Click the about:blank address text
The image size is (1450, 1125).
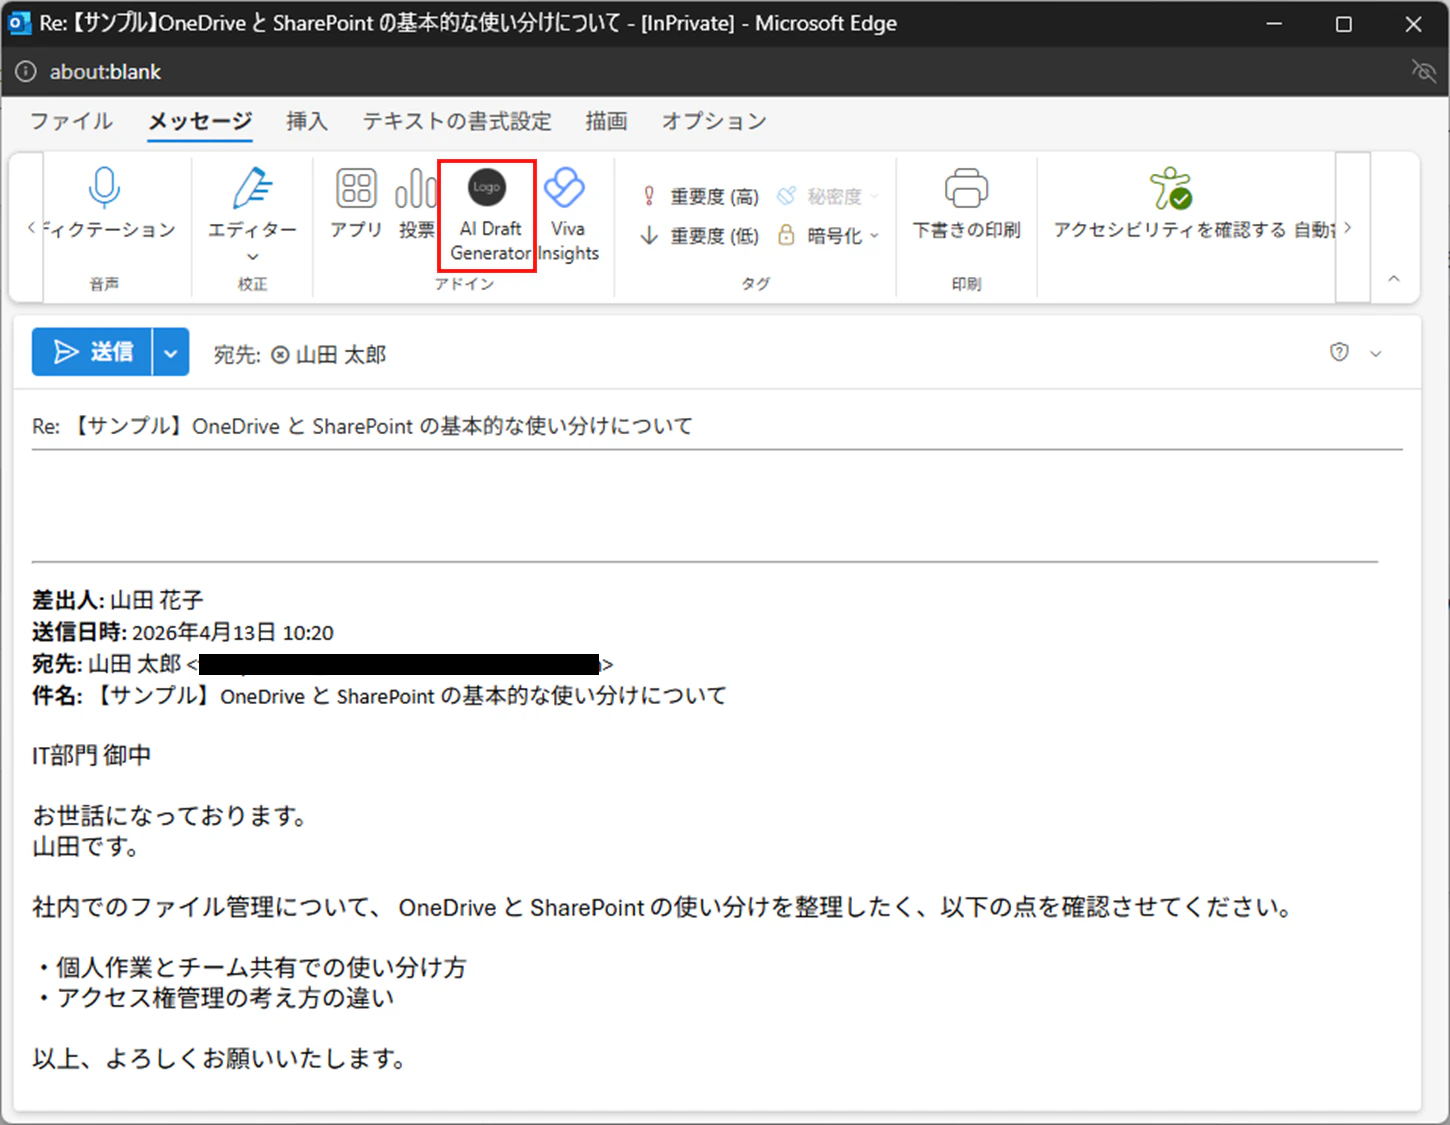pyautogui.click(x=105, y=72)
